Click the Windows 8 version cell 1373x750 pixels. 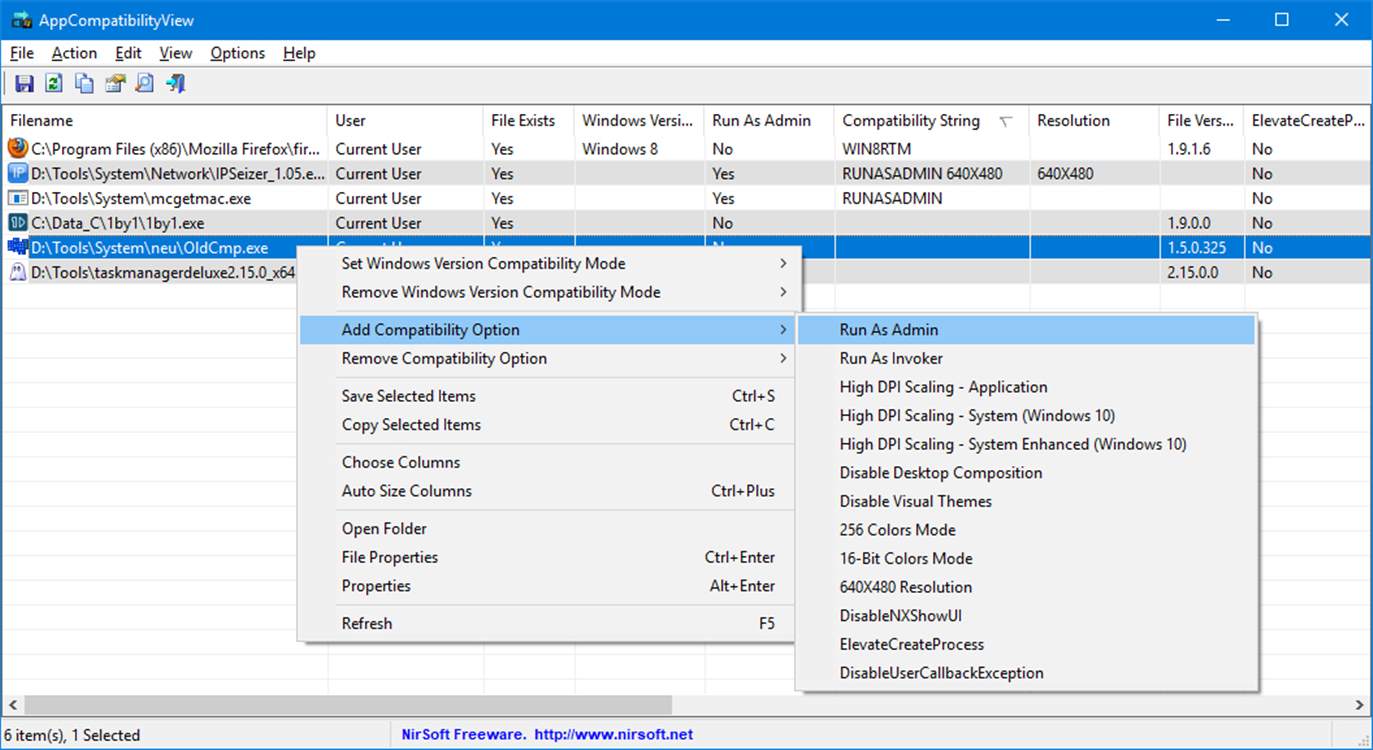coord(620,149)
